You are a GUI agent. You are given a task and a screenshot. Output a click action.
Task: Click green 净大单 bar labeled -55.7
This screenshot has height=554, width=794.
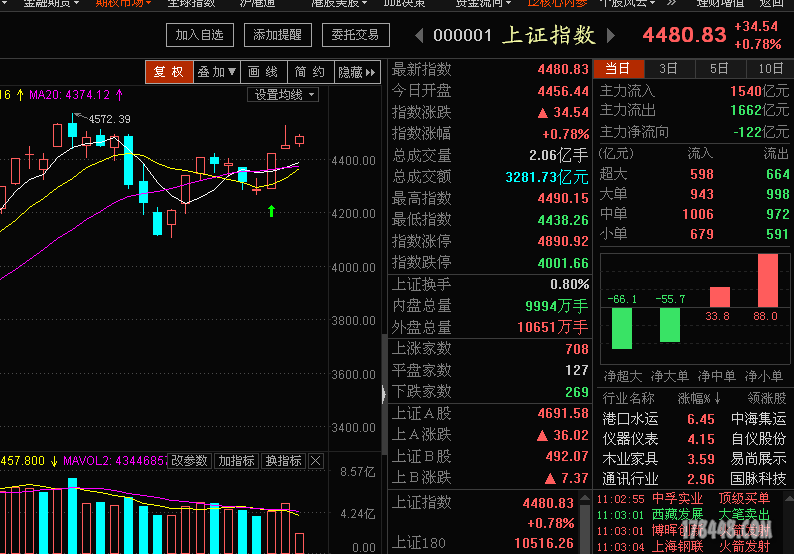(x=670, y=324)
